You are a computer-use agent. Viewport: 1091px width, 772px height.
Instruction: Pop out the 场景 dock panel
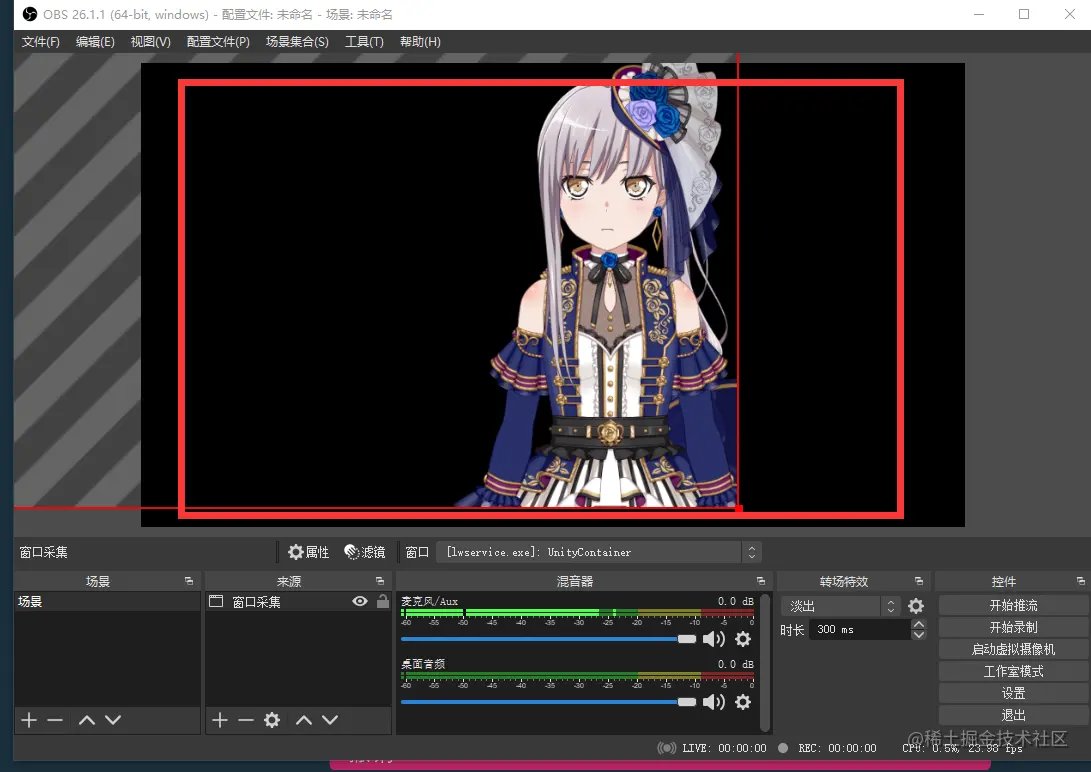point(189,581)
